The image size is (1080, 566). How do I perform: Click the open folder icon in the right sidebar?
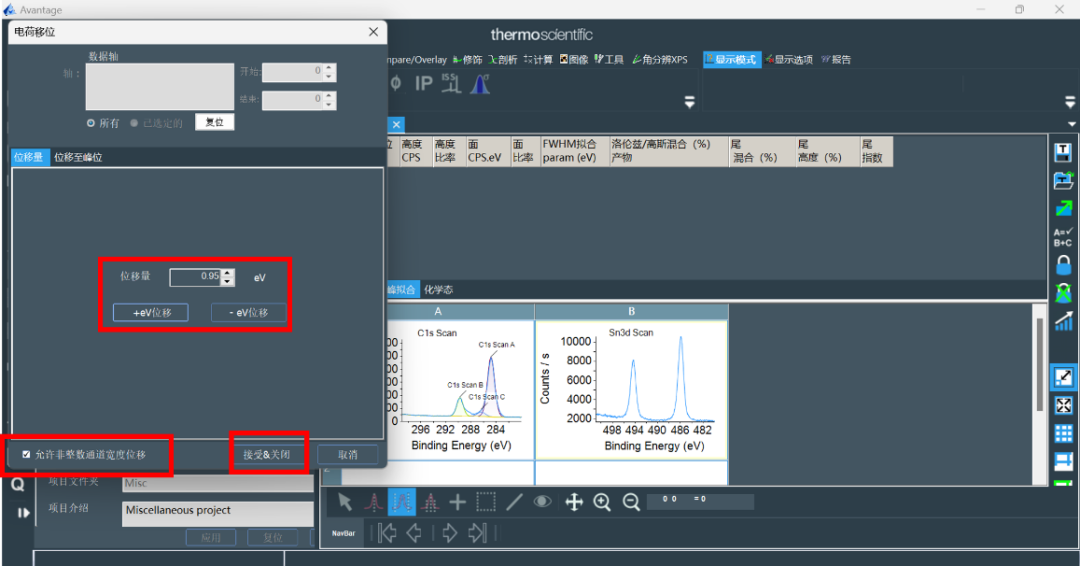(1063, 180)
